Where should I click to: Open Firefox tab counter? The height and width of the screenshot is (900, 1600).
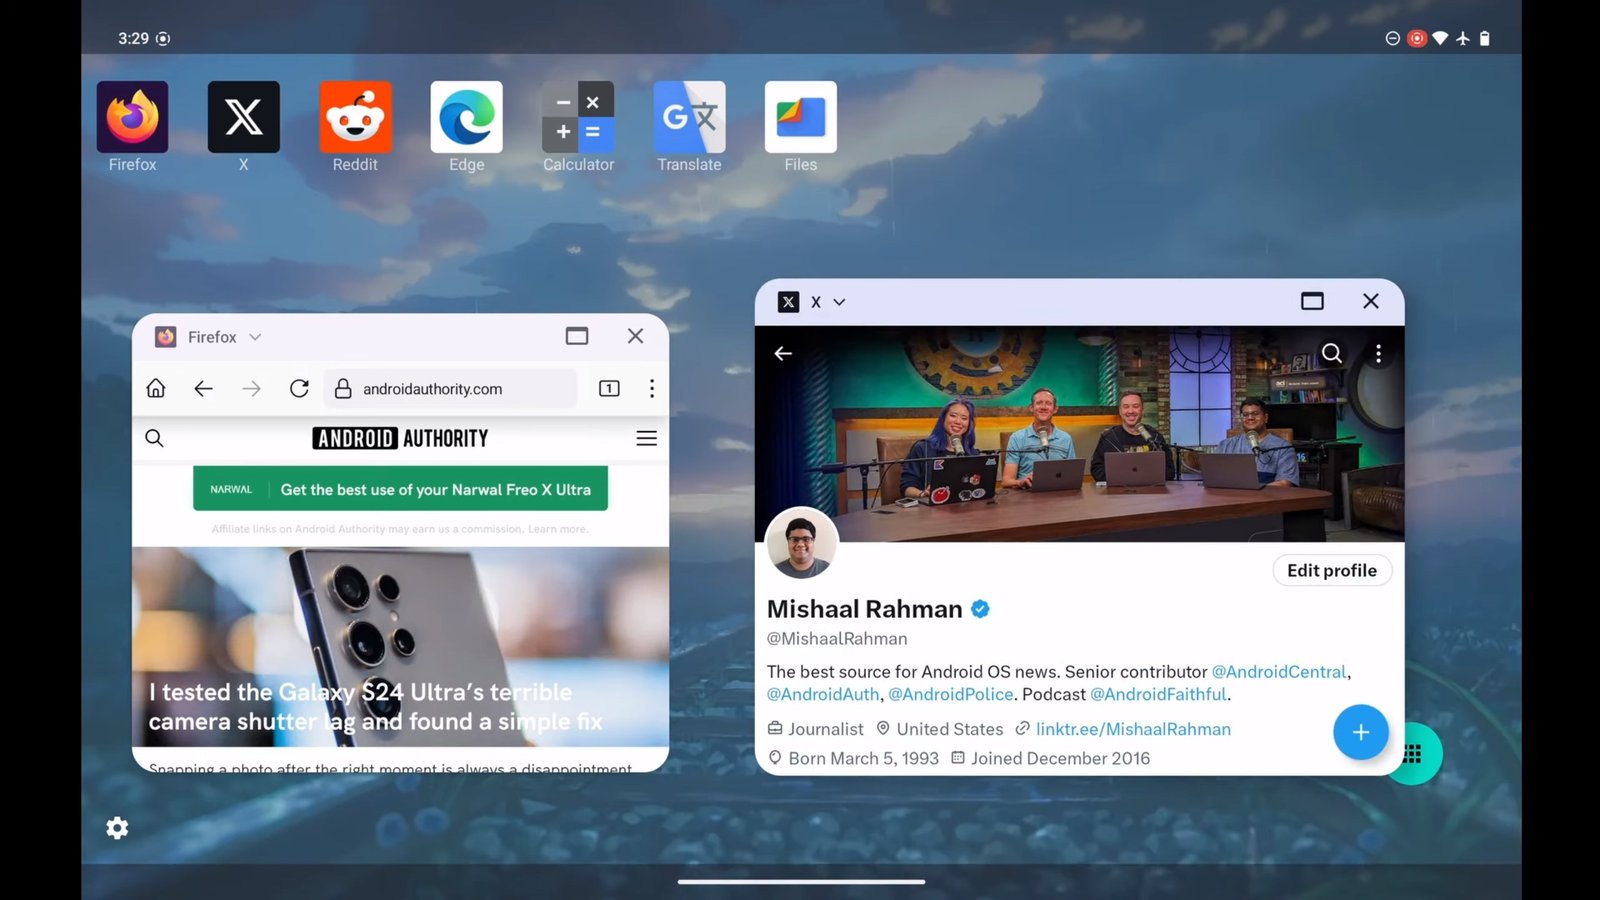click(x=609, y=388)
